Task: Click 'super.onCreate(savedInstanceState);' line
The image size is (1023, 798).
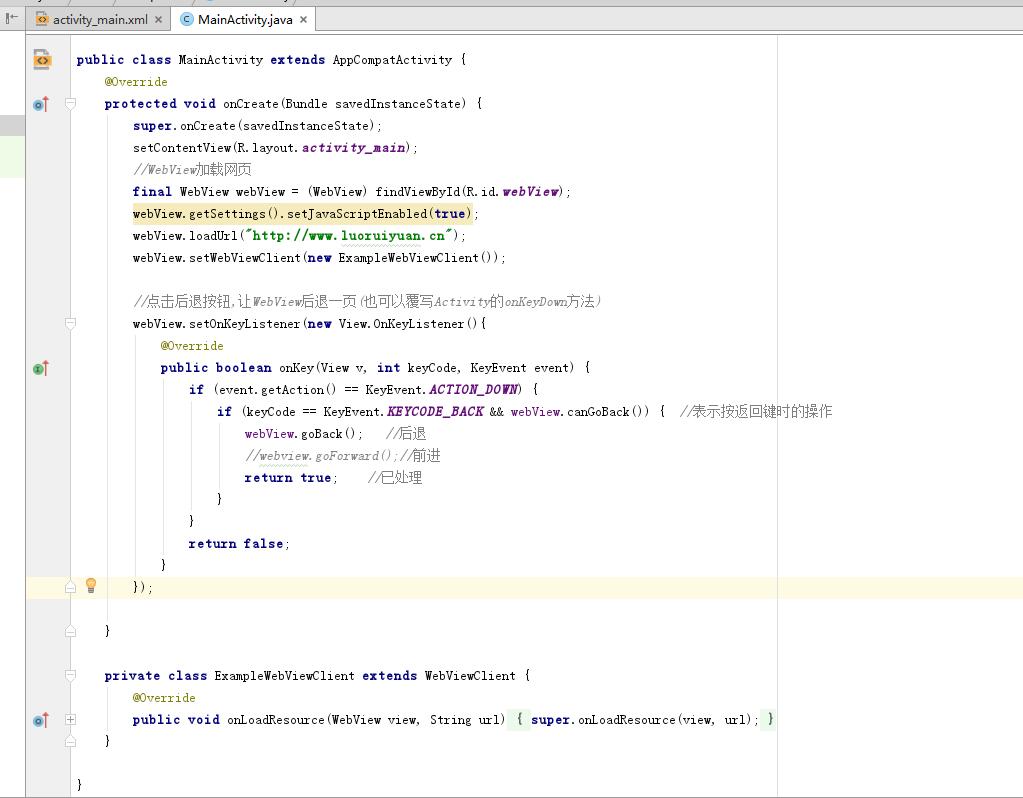Action: pyautogui.click(x=257, y=125)
